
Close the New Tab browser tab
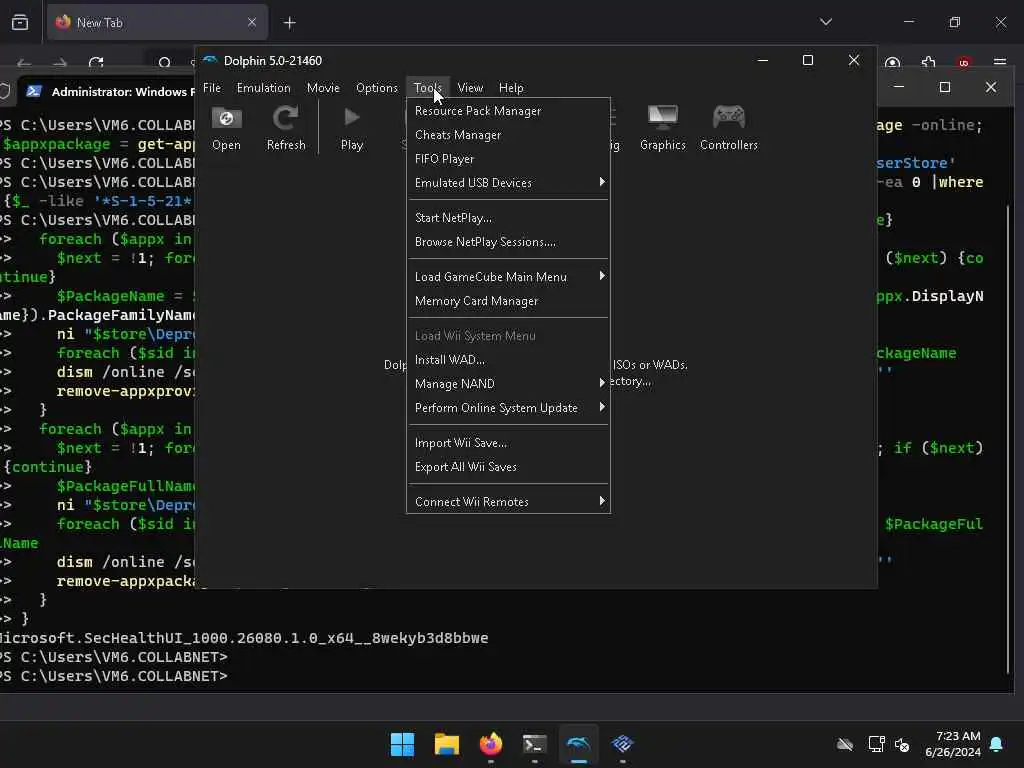click(x=252, y=23)
